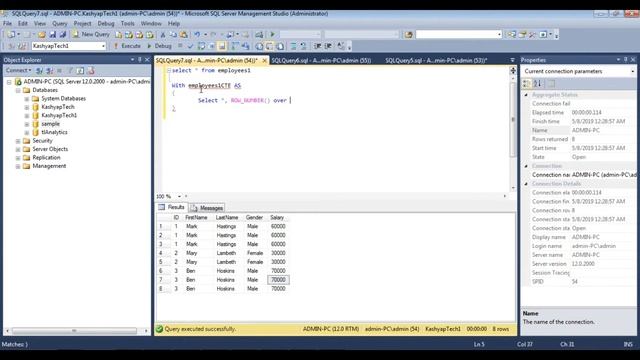Screen dimensions: 640x360
Task: Open the Query menu
Action: point(60,24)
